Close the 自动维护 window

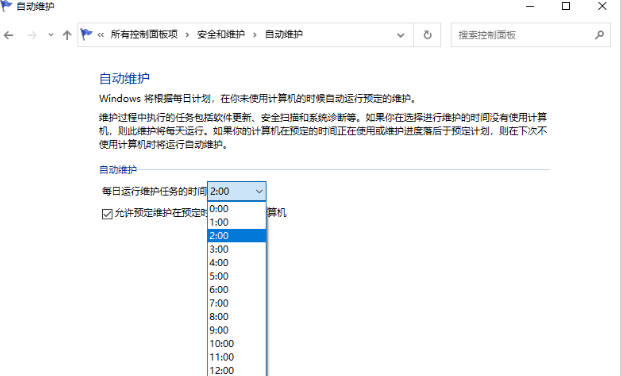coord(602,6)
